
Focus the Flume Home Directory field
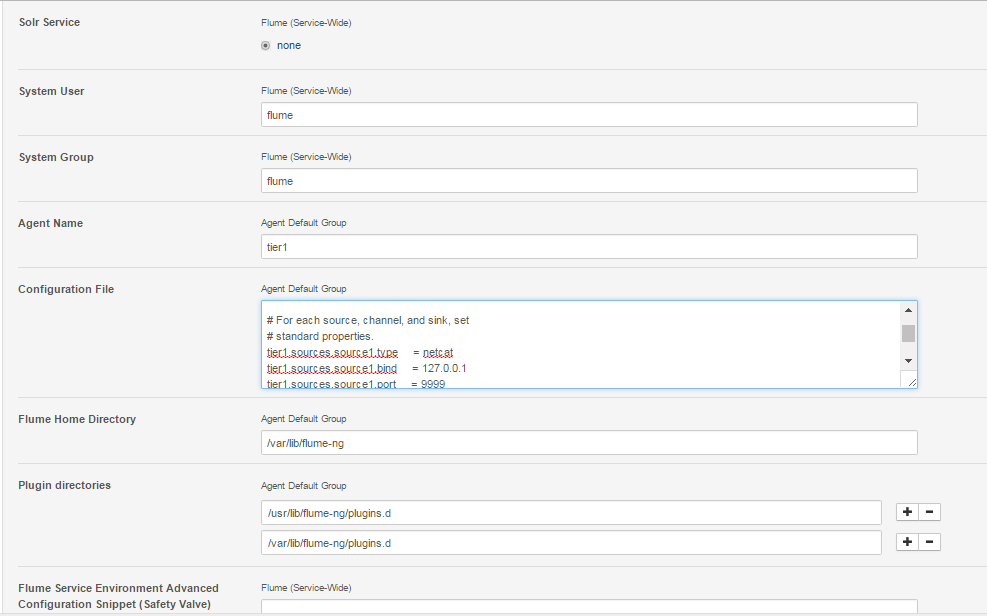pyautogui.click(x=588, y=443)
